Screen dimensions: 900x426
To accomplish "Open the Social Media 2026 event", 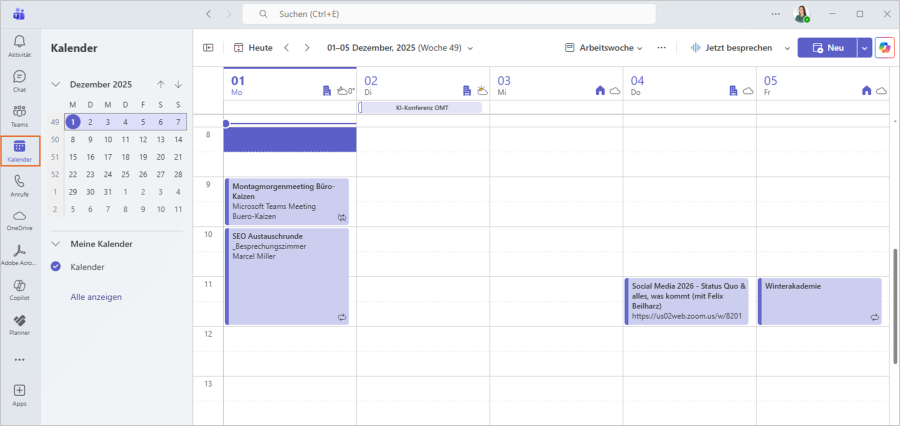I will [686, 301].
